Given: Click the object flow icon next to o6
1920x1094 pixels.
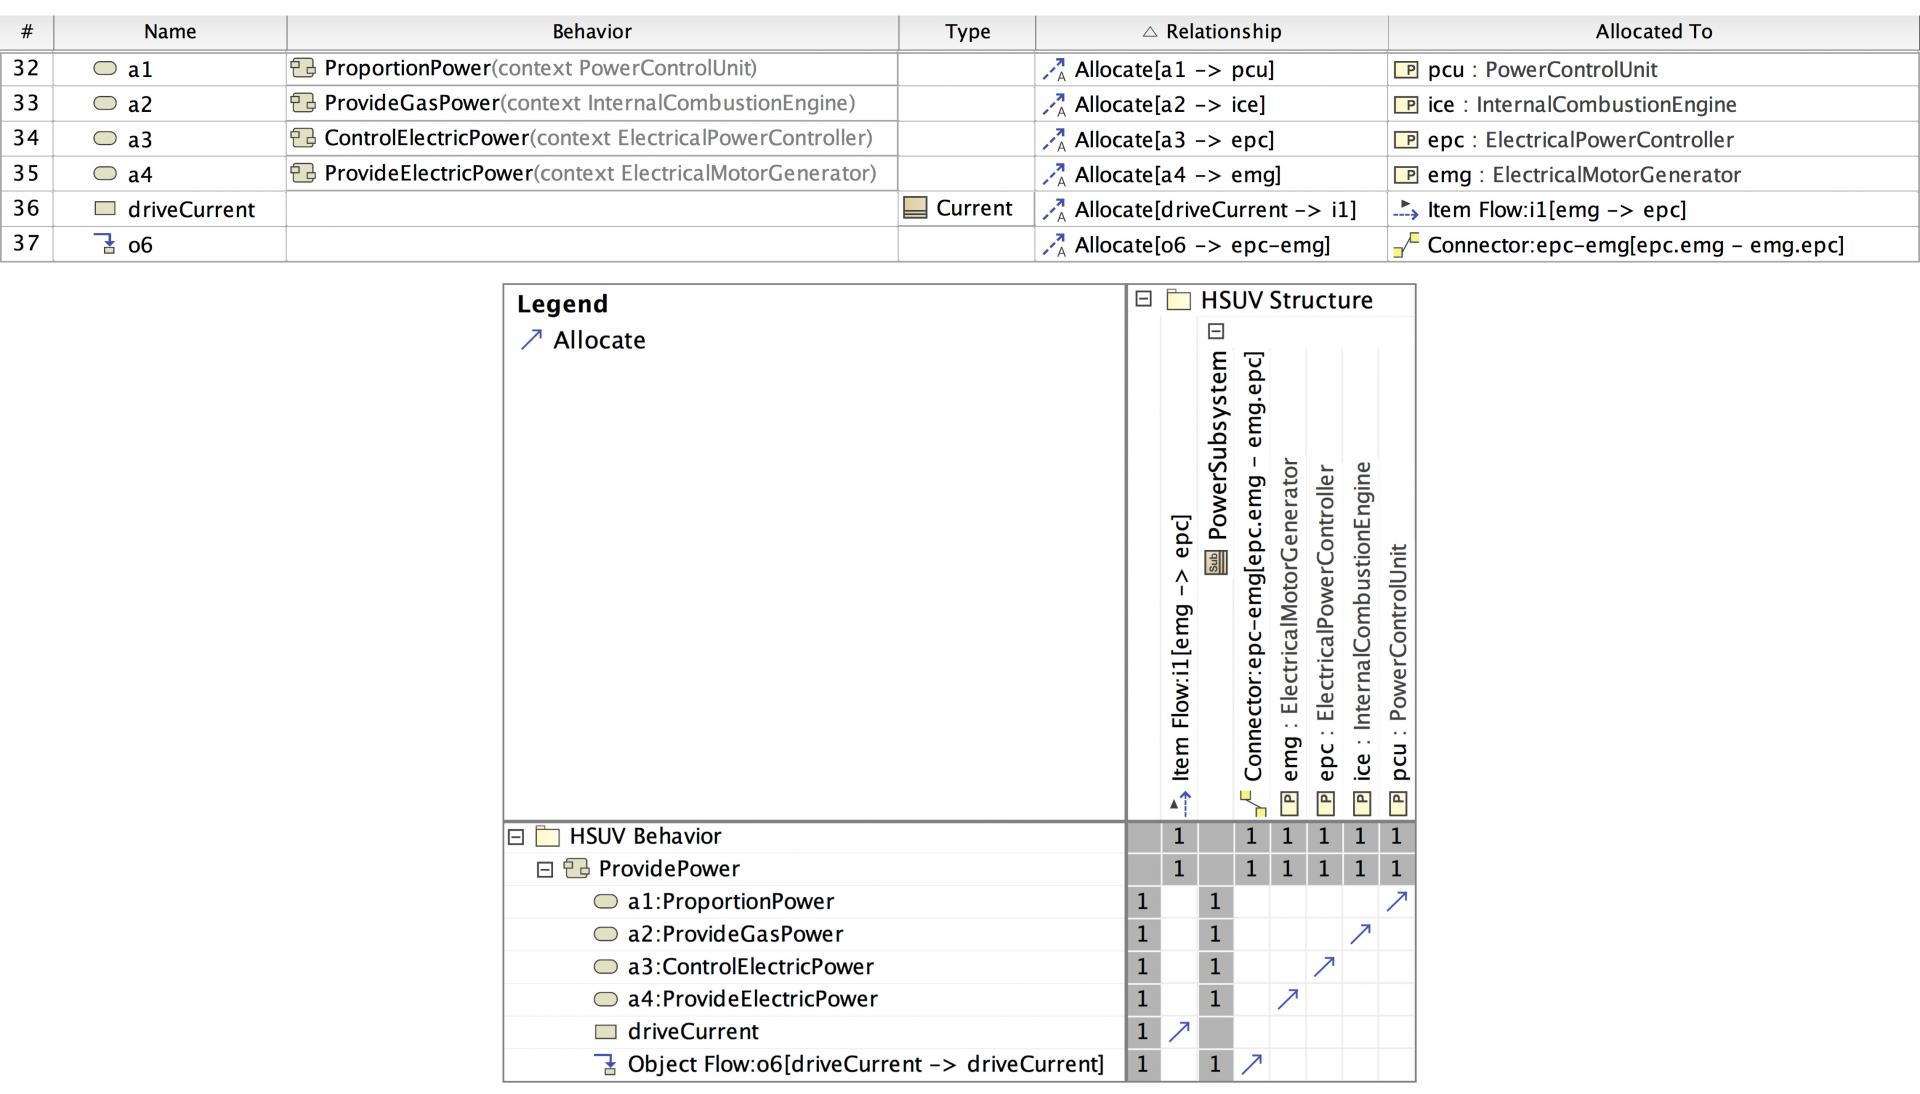Looking at the screenshot, I should (105, 245).
